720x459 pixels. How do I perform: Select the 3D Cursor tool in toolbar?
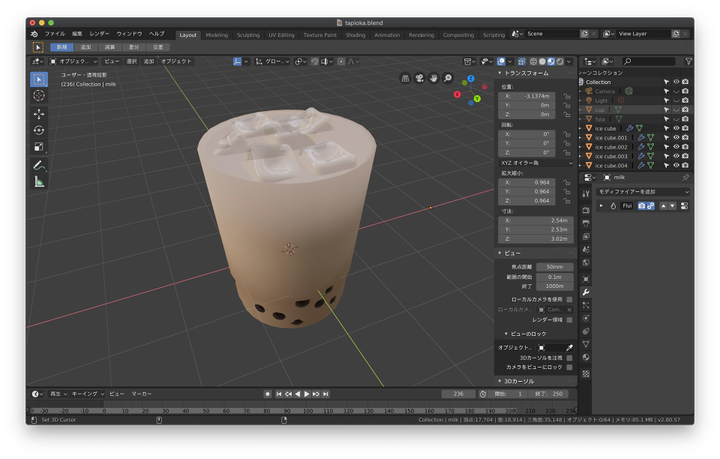pos(39,96)
